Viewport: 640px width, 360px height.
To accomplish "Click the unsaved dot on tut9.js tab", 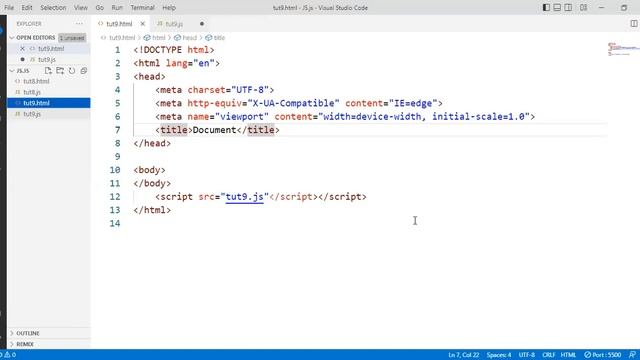I will [202, 24].
